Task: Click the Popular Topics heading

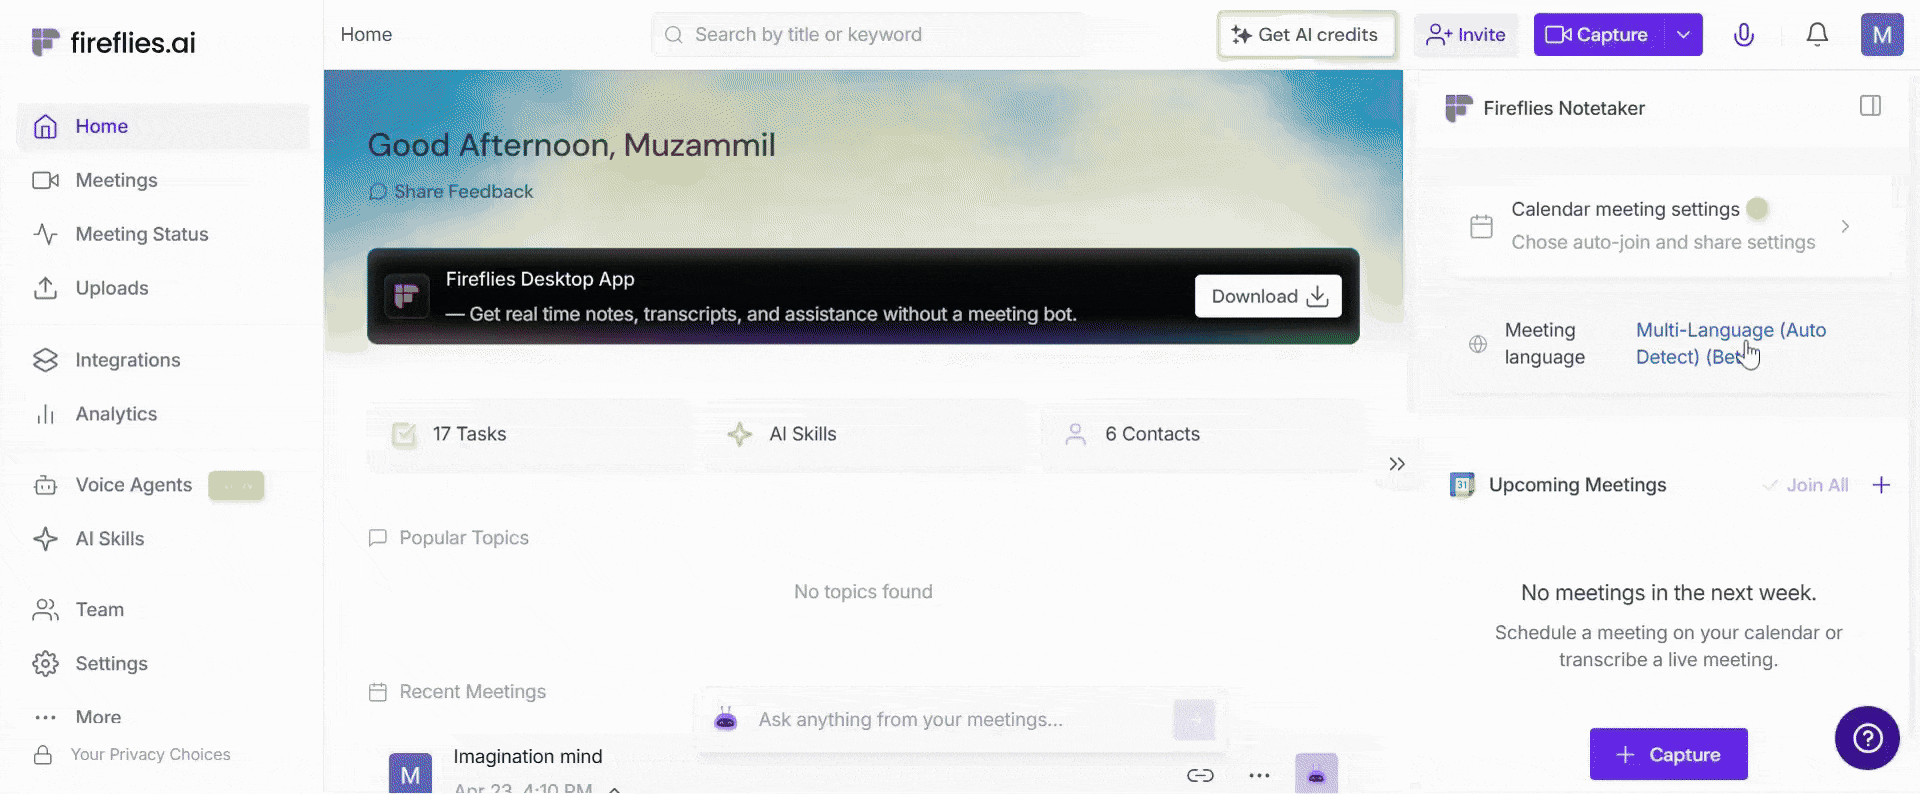Action: coord(463,538)
